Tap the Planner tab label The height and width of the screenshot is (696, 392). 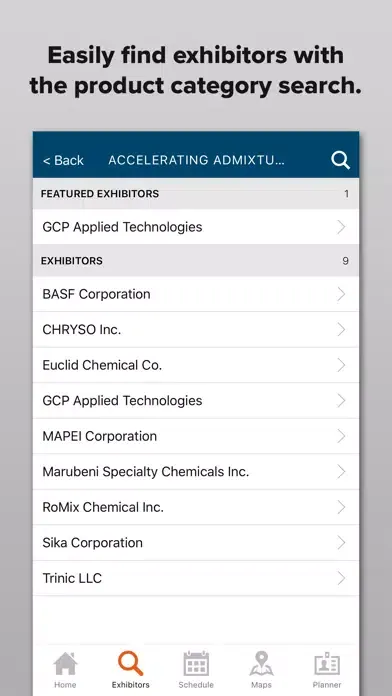(x=327, y=685)
